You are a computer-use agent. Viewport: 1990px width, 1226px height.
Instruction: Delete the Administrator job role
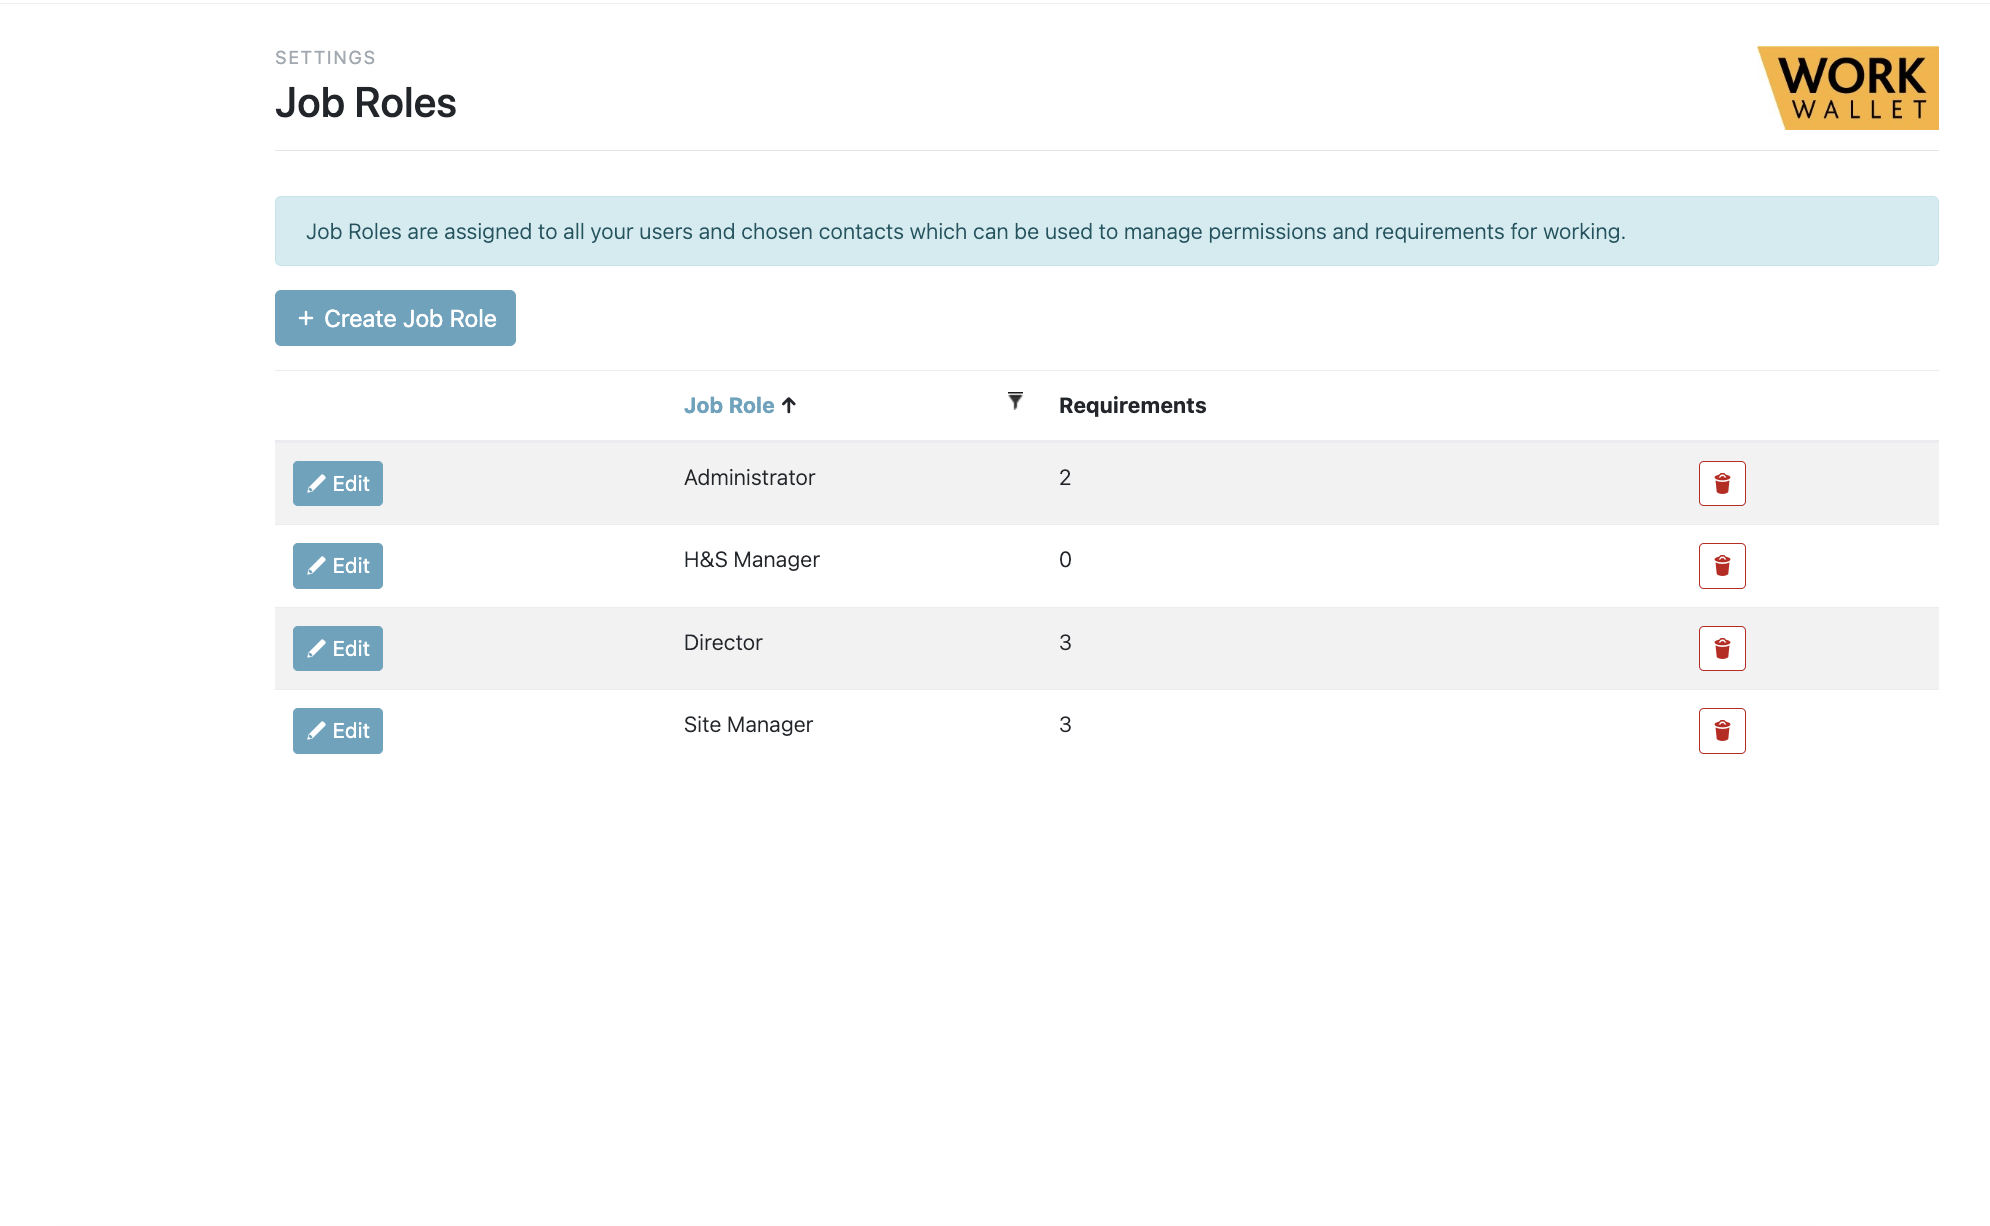click(1722, 483)
